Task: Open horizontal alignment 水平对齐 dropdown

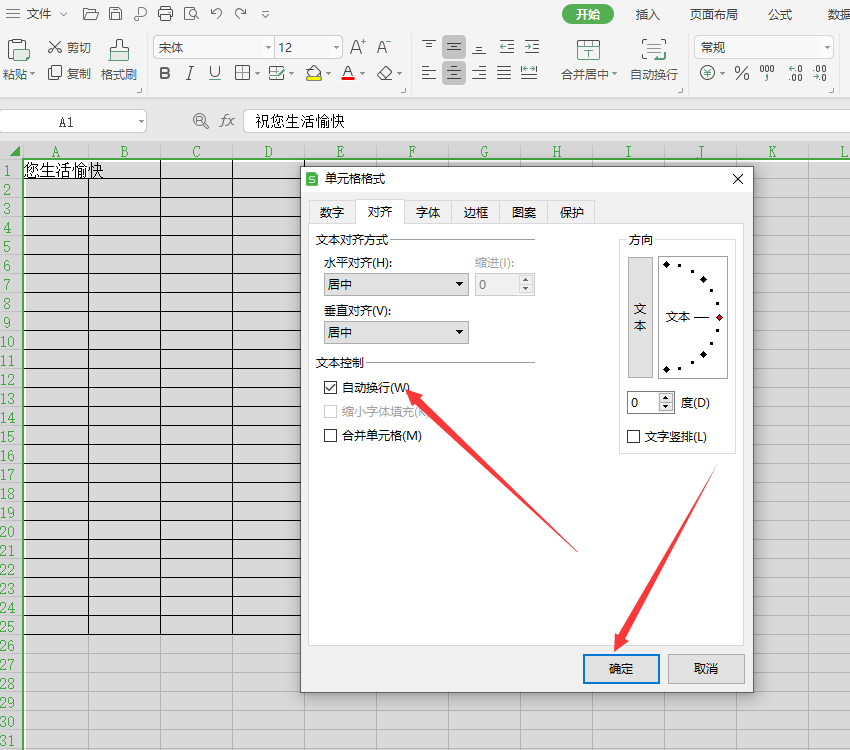Action: click(396, 285)
